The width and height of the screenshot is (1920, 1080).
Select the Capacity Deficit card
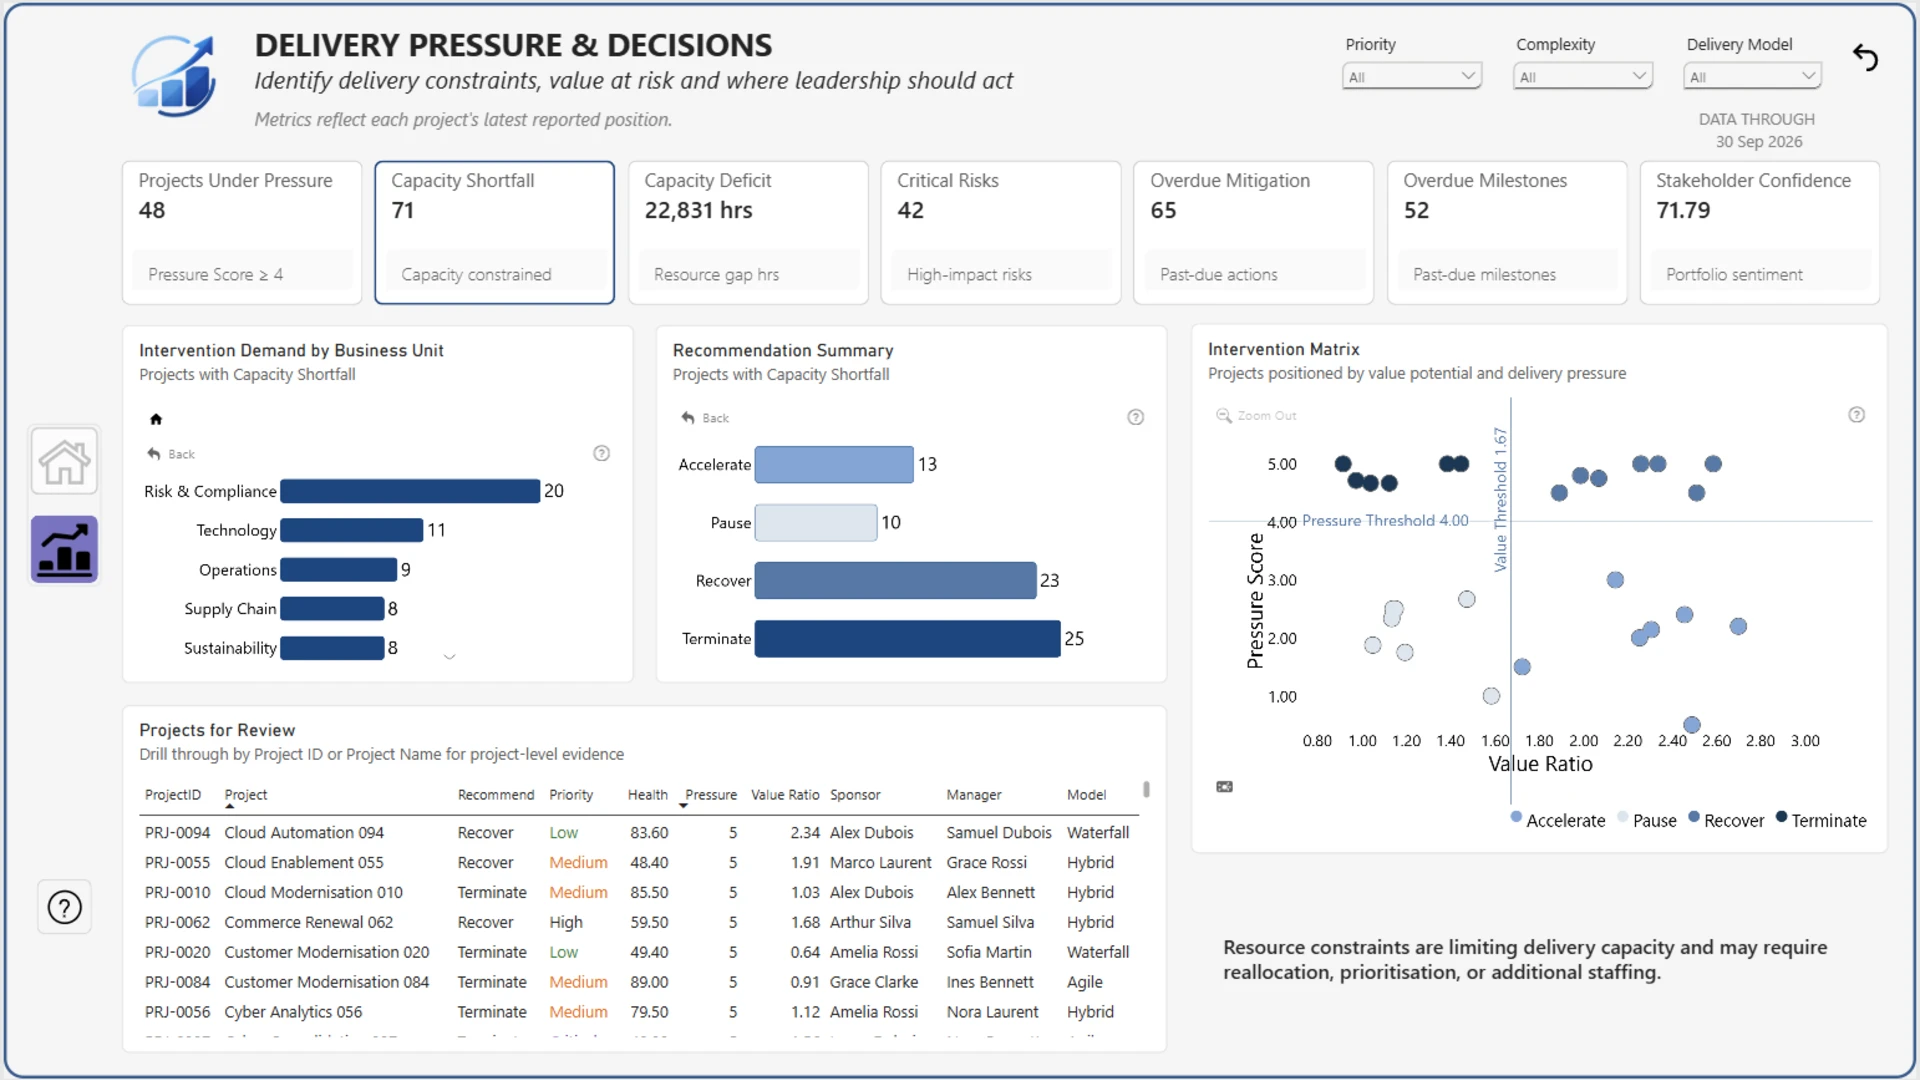(747, 232)
